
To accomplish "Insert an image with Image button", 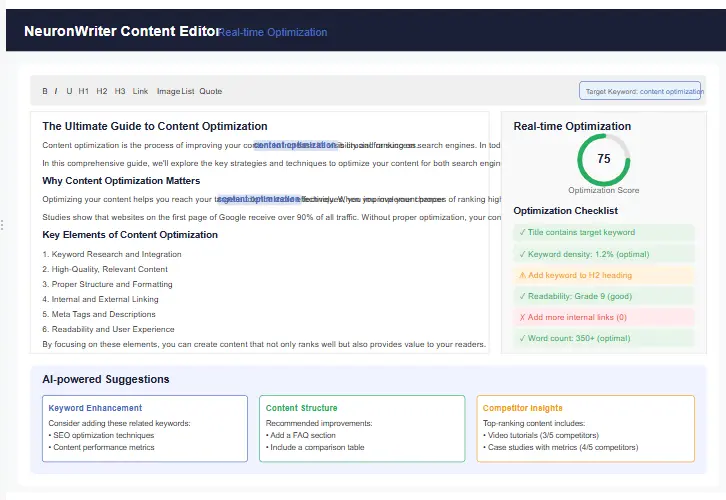I will (x=169, y=91).
